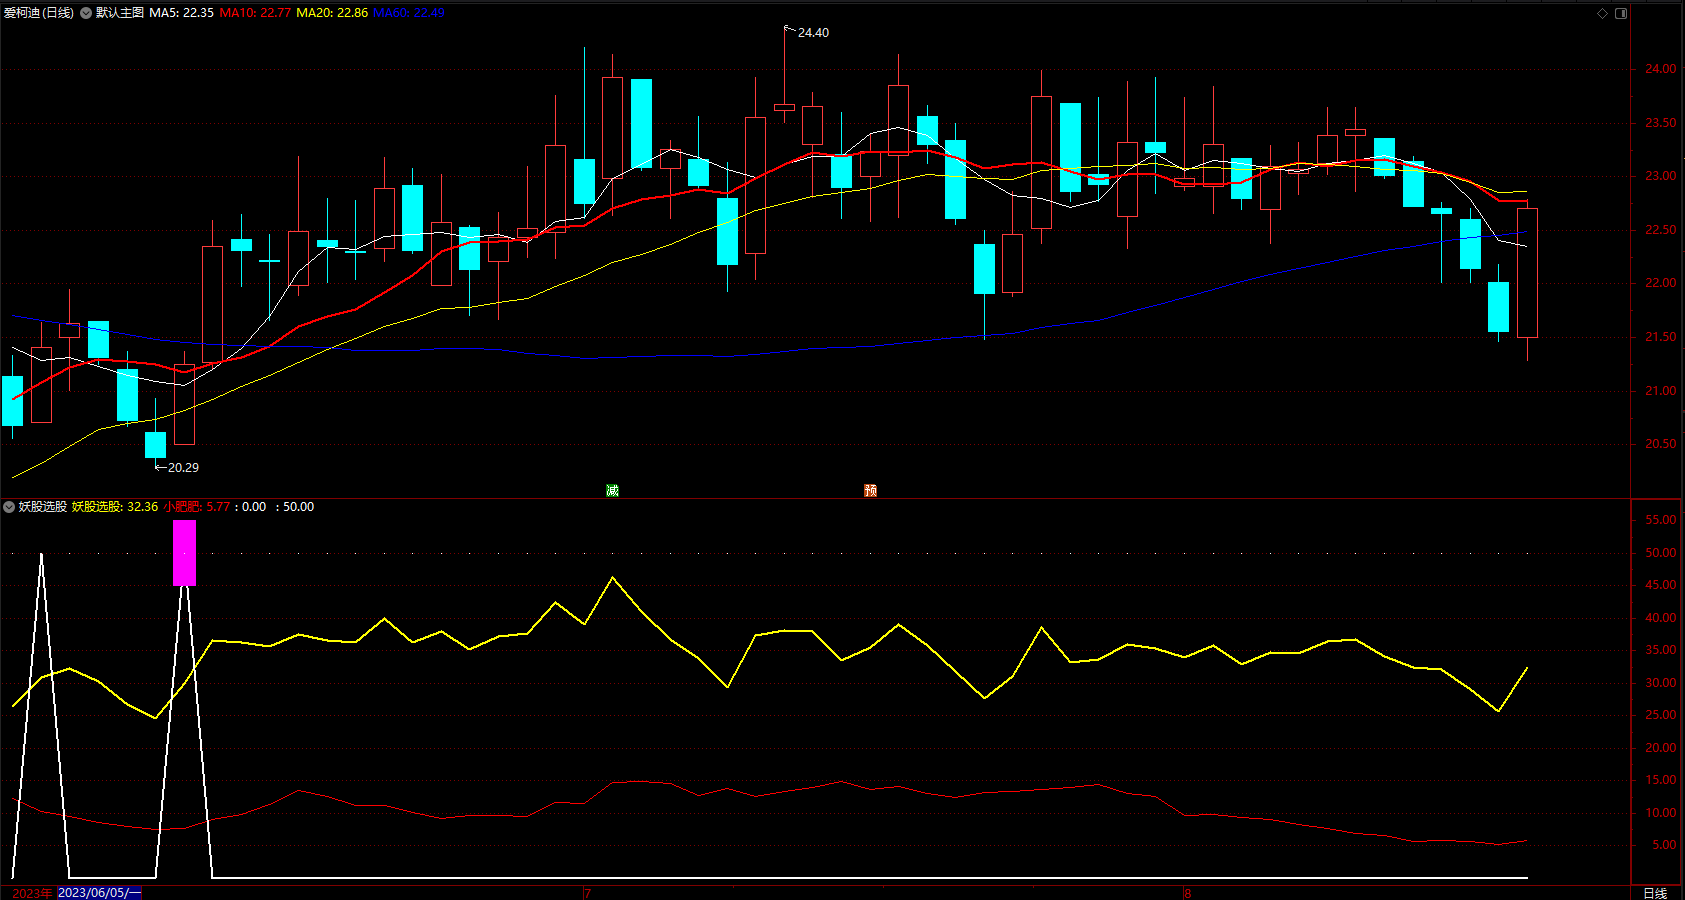Click the month 7 marker on time axis

coord(587,893)
